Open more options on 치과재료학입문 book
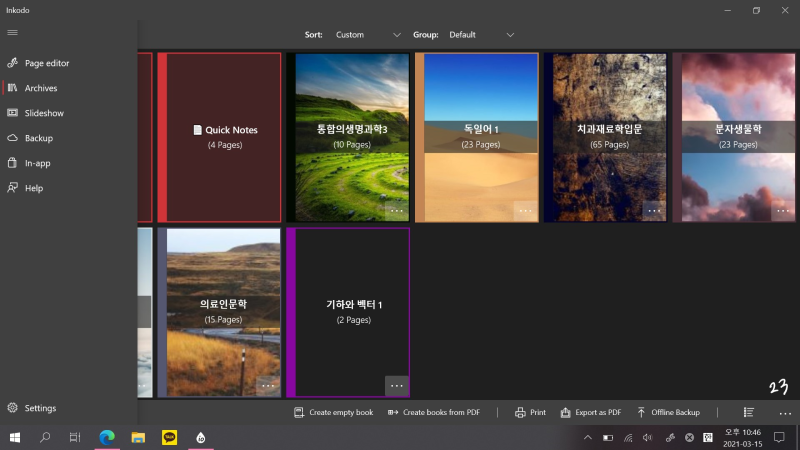Viewport: 800px width, 450px height. tap(654, 211)
